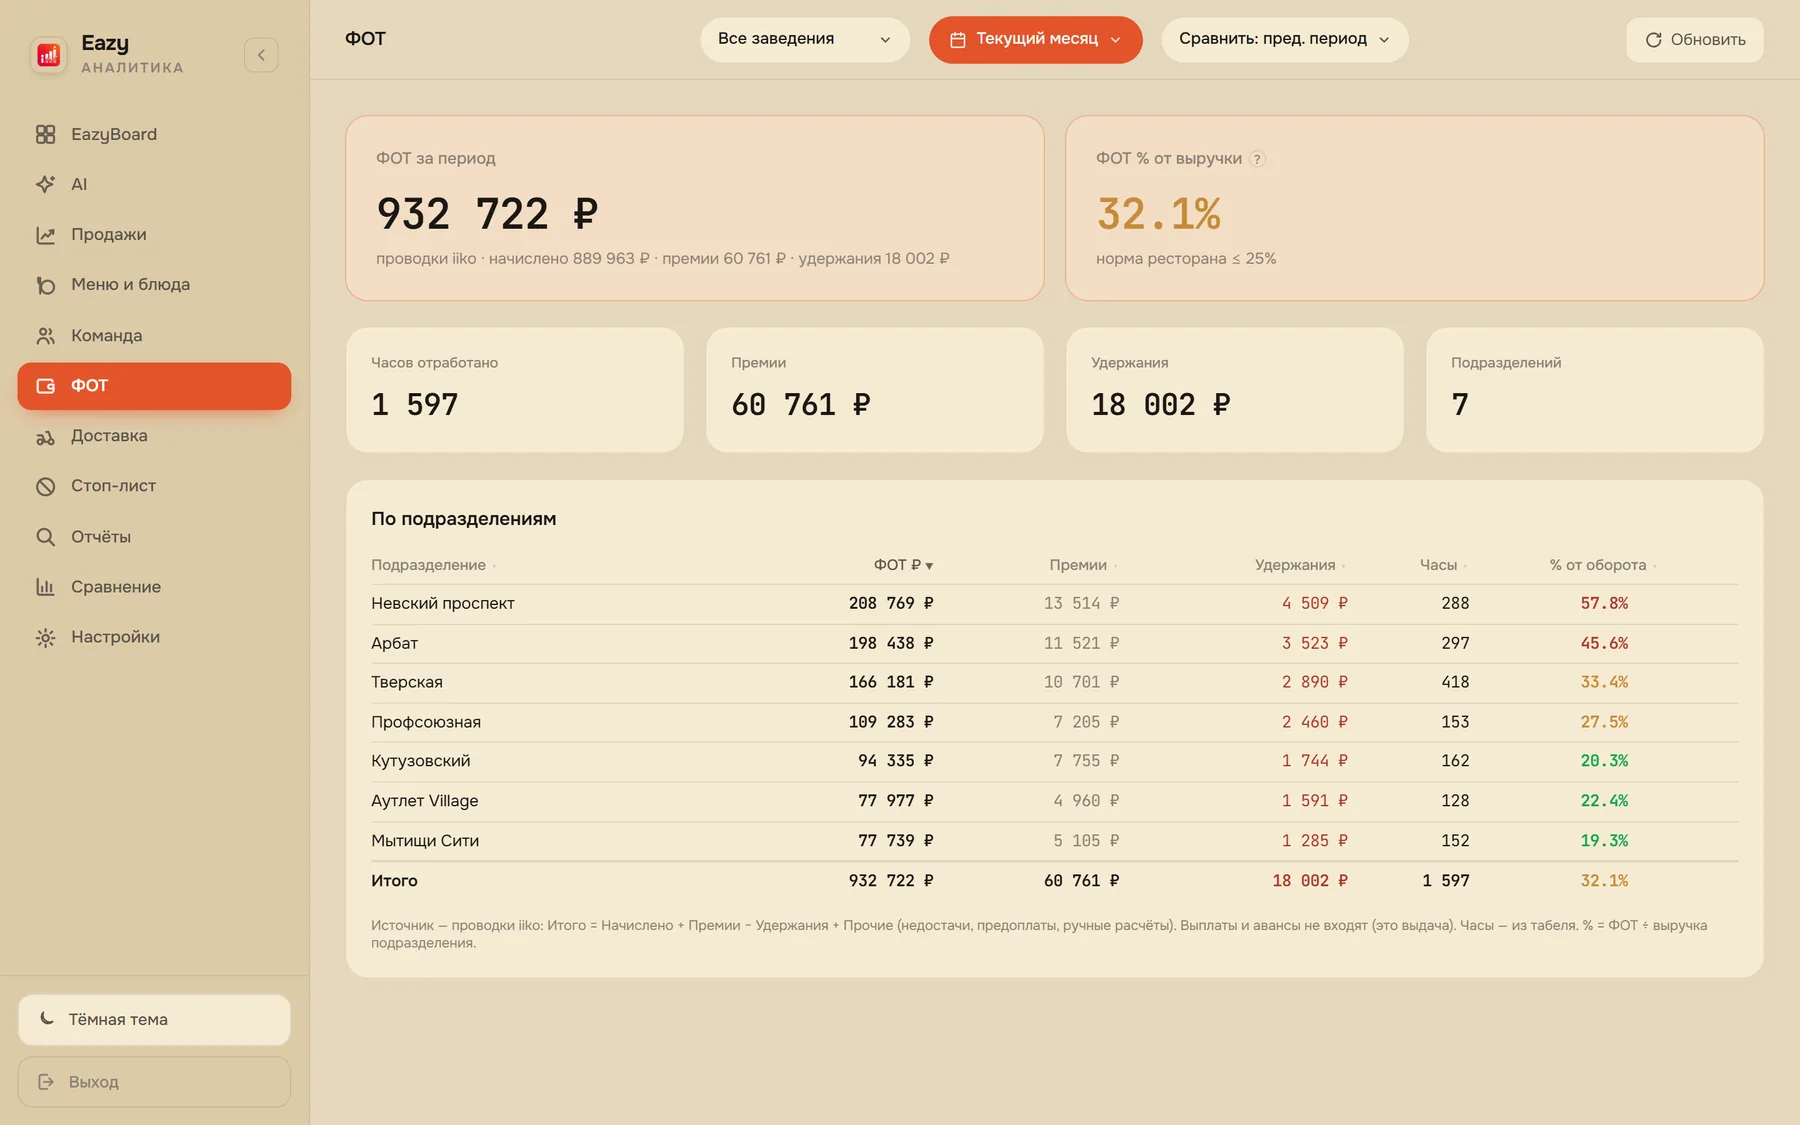Sort by the Подразделение column header
Image resolution: width=1800 pixels, height=1125 pixels.
433,565
